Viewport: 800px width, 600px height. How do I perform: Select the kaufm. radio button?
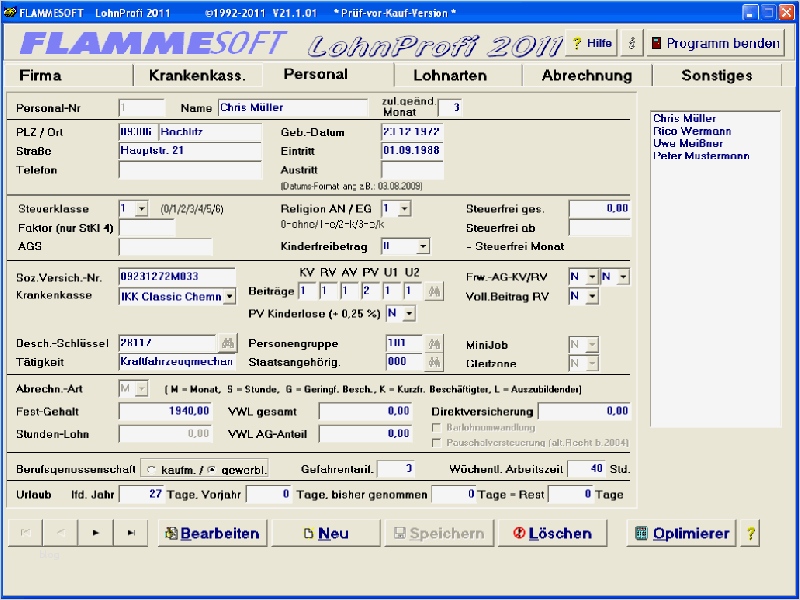pyautogui.click(x=151, y=468)
